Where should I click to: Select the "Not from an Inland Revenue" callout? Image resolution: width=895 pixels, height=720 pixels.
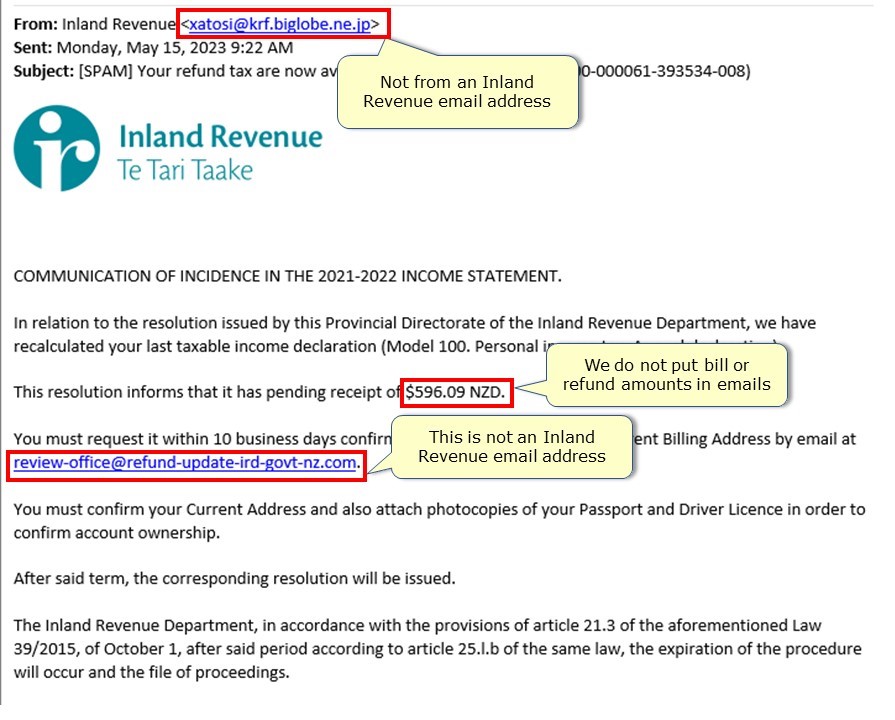point(456,91)
